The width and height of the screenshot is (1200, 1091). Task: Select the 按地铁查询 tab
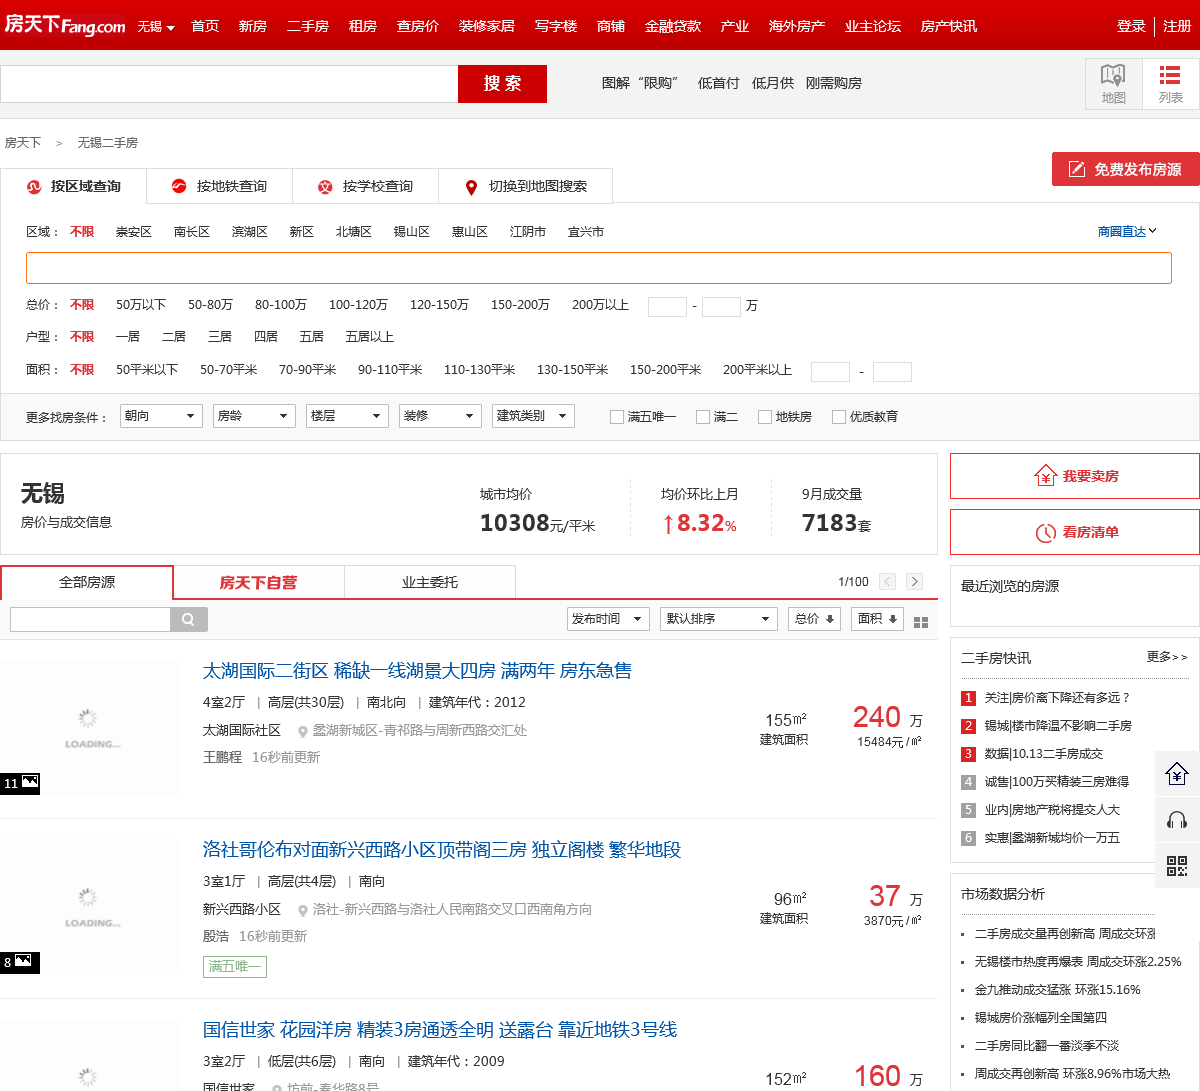tap(219, 186)
